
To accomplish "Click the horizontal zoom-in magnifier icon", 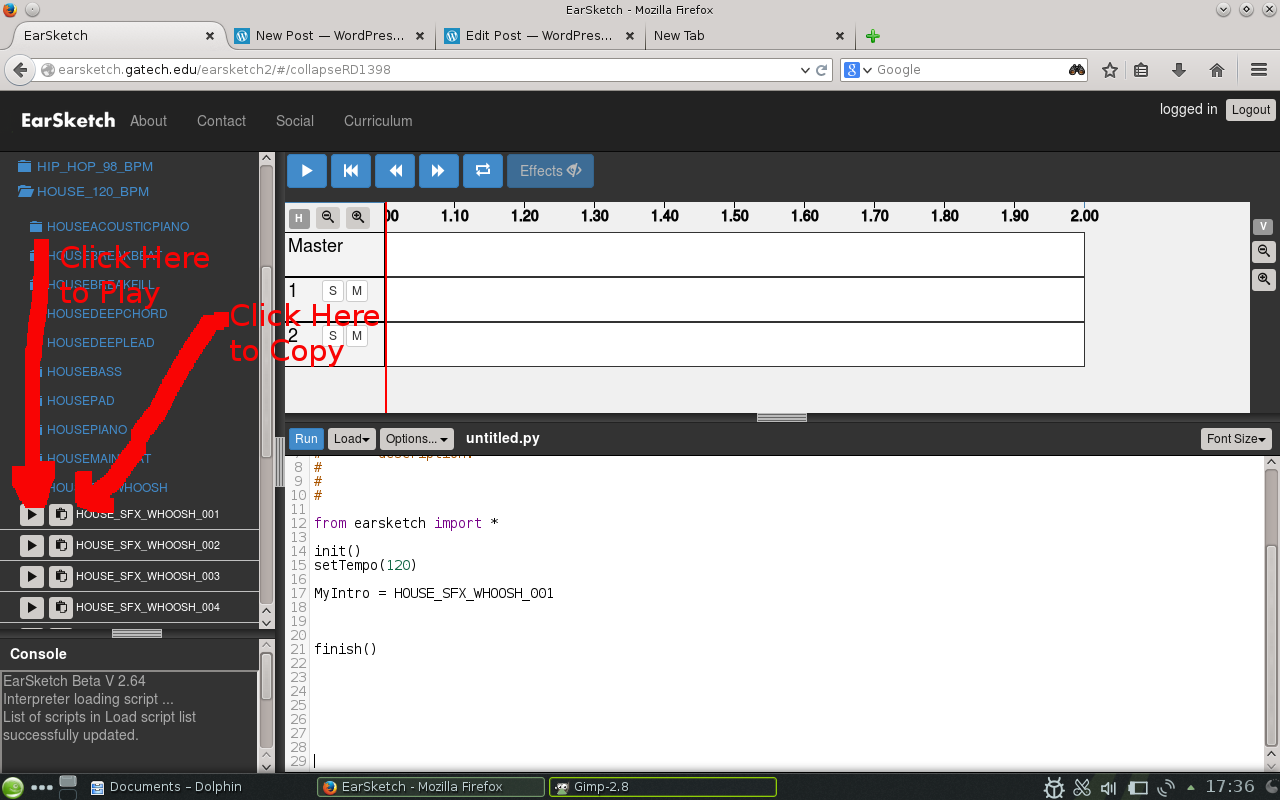I will coord(357,217).
